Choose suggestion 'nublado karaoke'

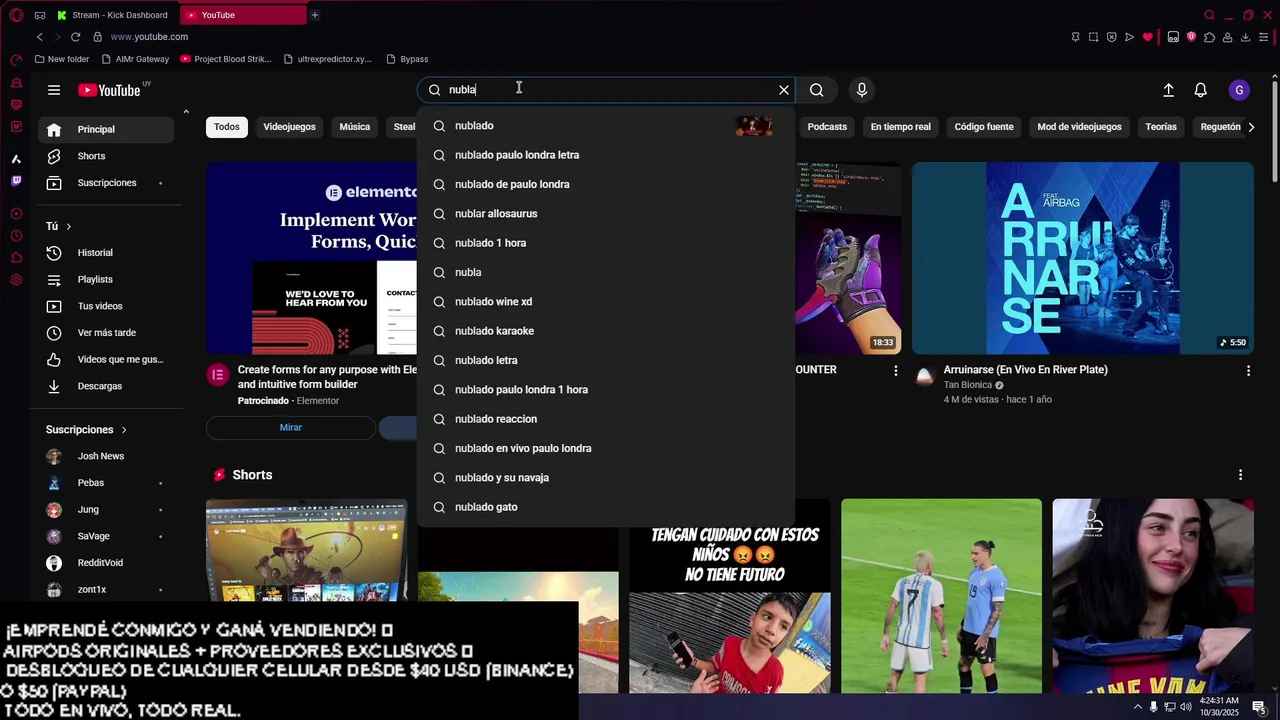[x=605, y=331]
